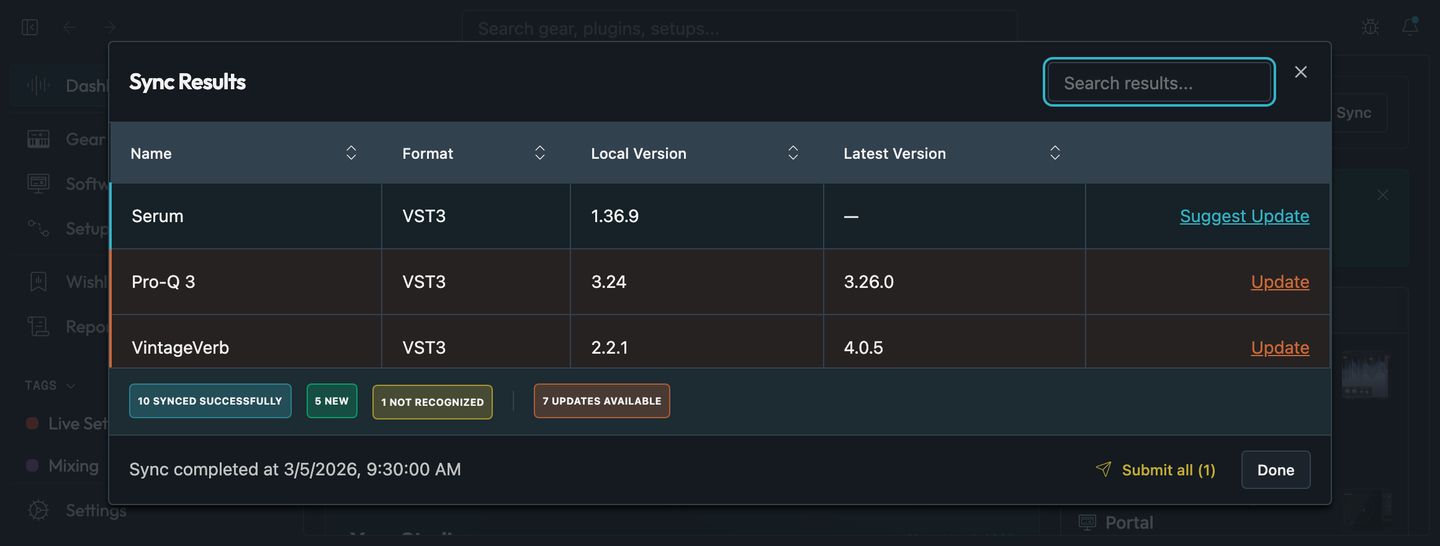
Task: Sort by Format column arrows
Action: click(540, 153)
